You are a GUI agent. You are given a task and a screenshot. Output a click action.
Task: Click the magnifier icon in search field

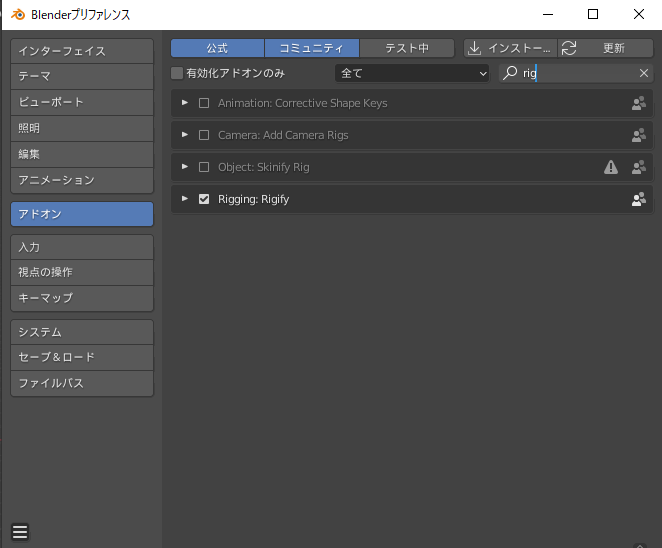[510, 73]
